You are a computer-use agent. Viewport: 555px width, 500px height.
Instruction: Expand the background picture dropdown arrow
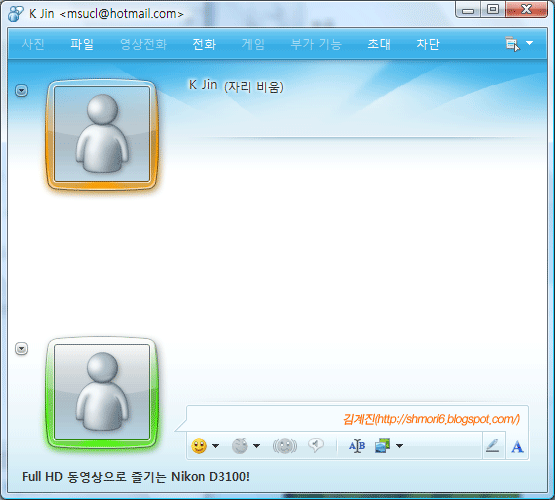click(x=399, y=446)
